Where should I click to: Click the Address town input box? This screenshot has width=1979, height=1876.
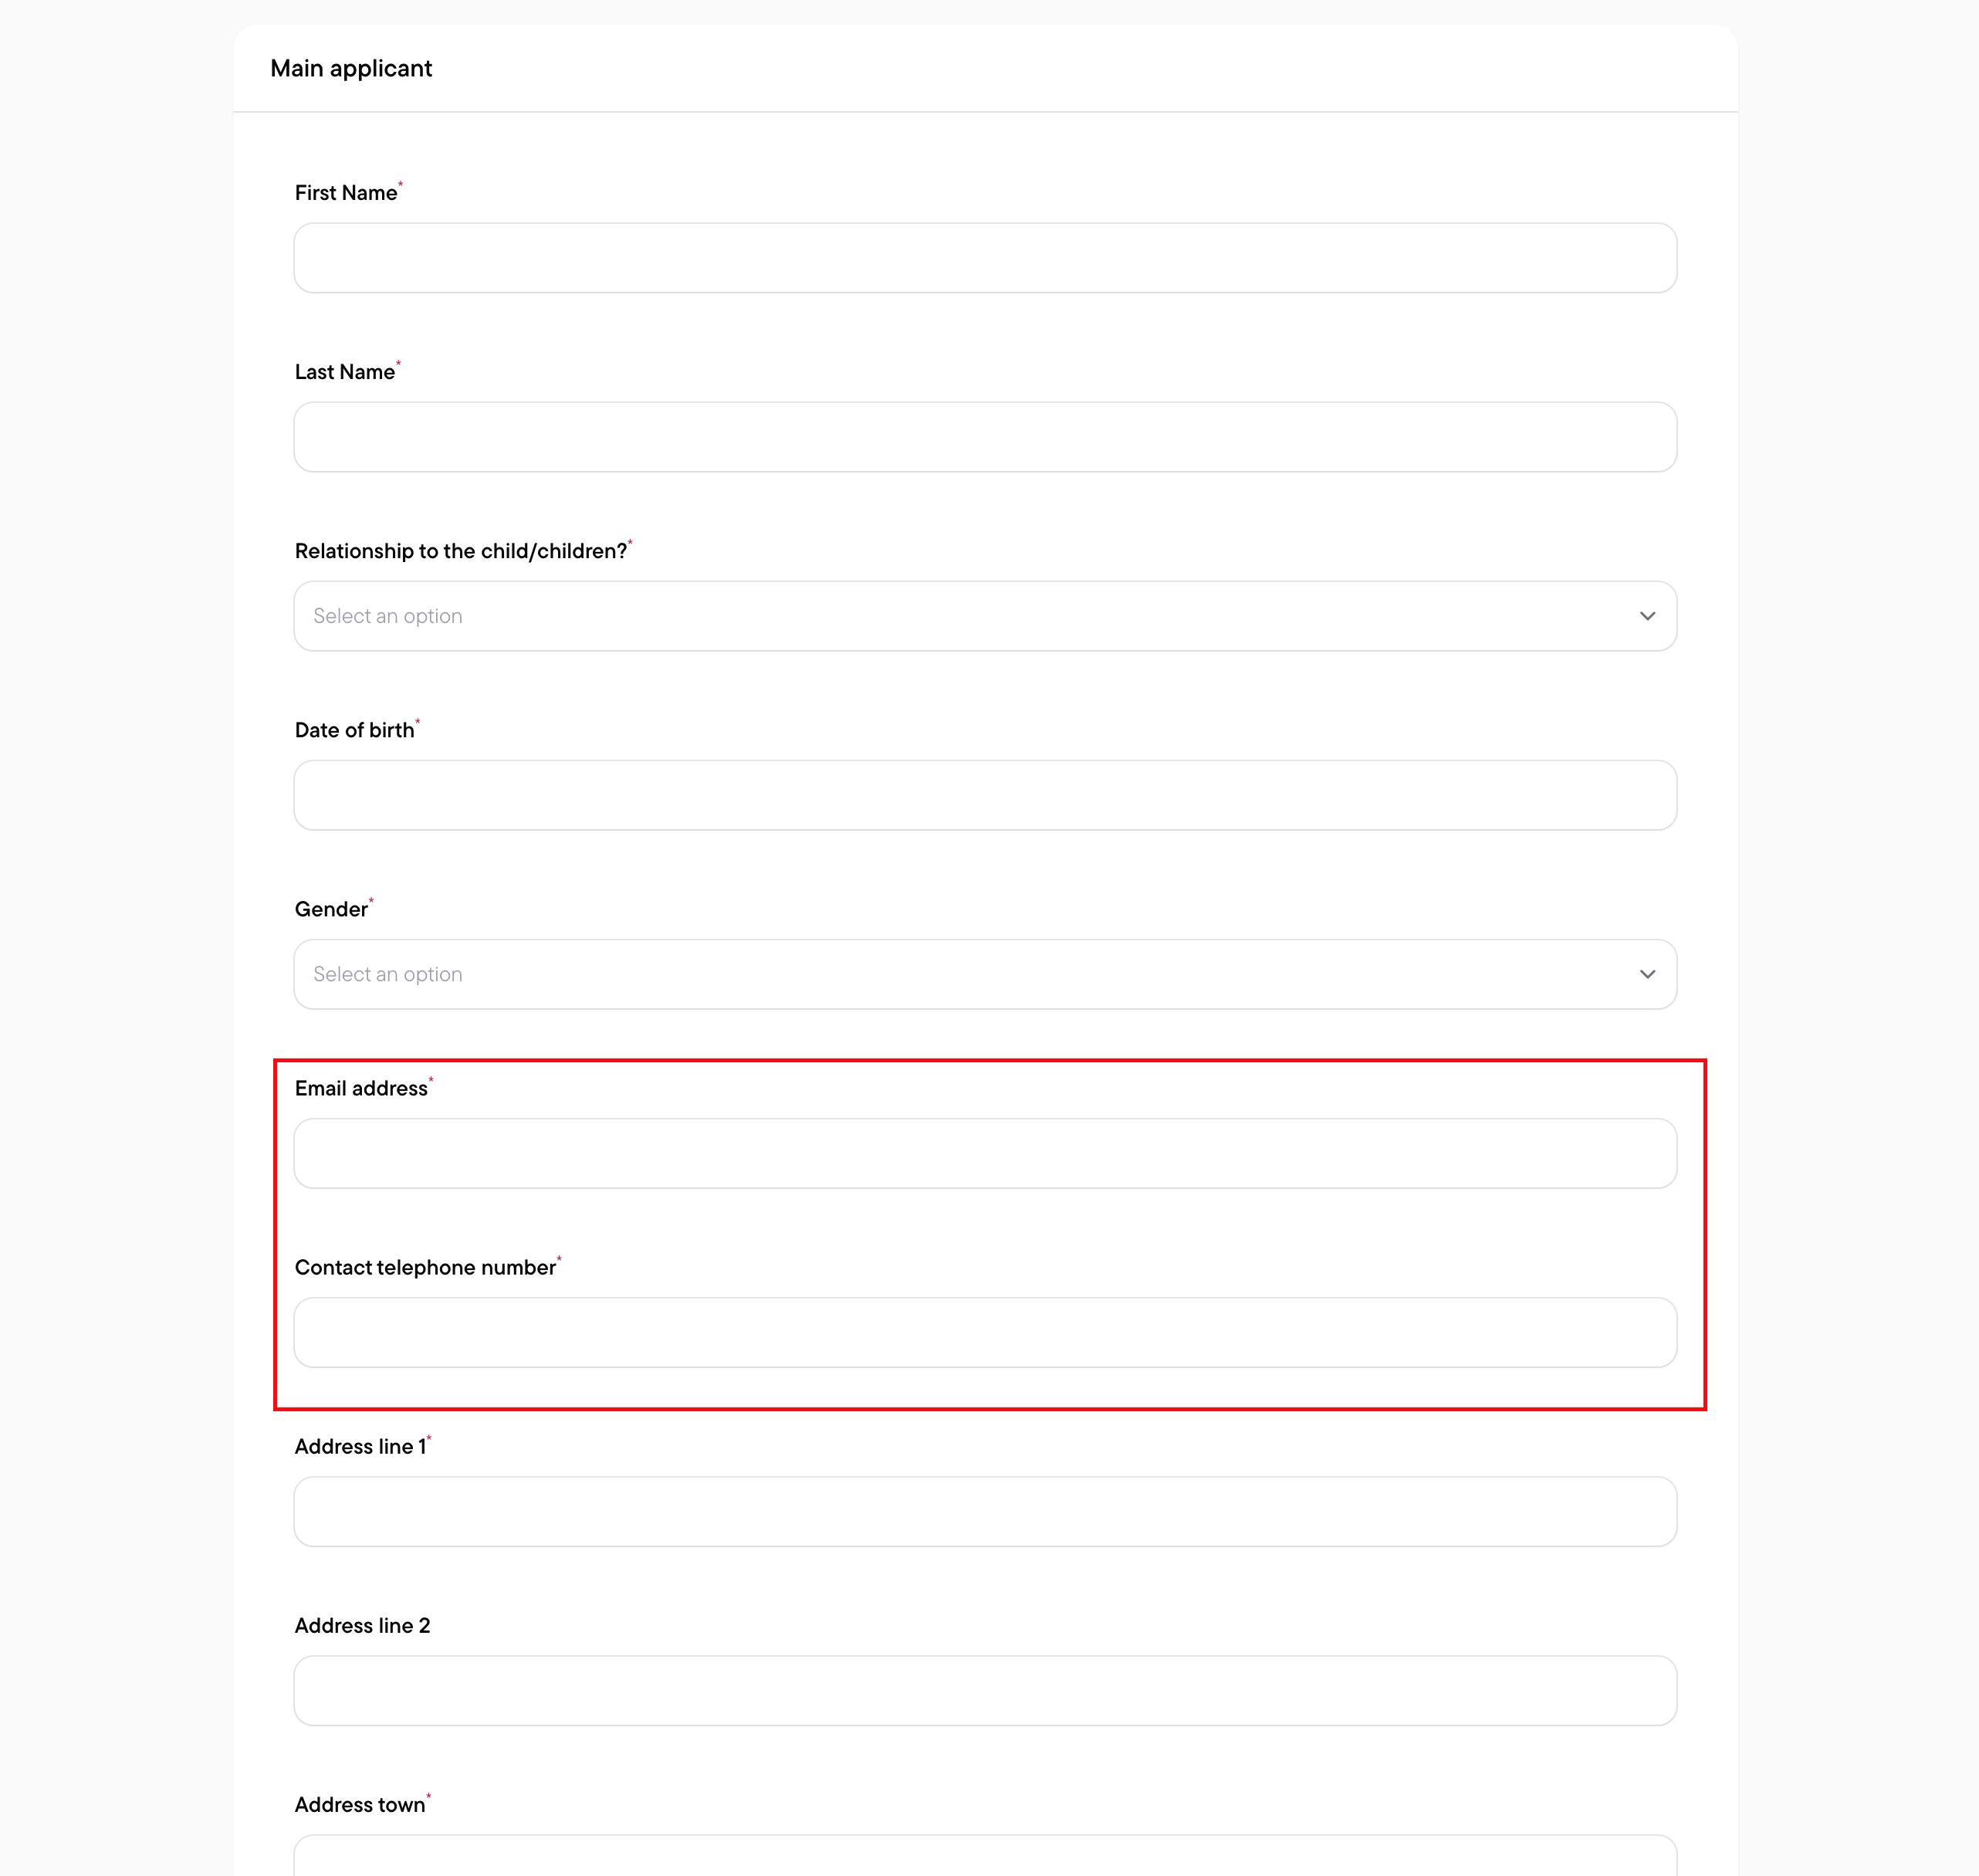[x=985, y=1856]
